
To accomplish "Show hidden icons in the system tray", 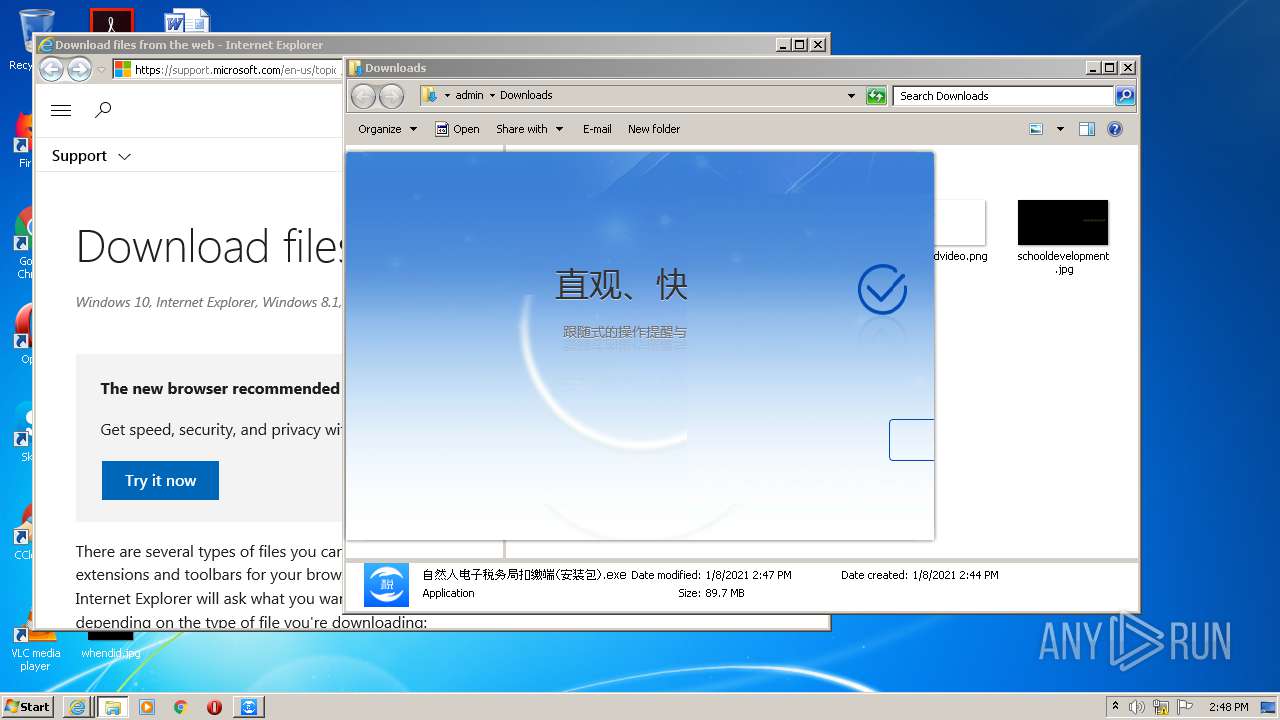I will pos(1115,706).
